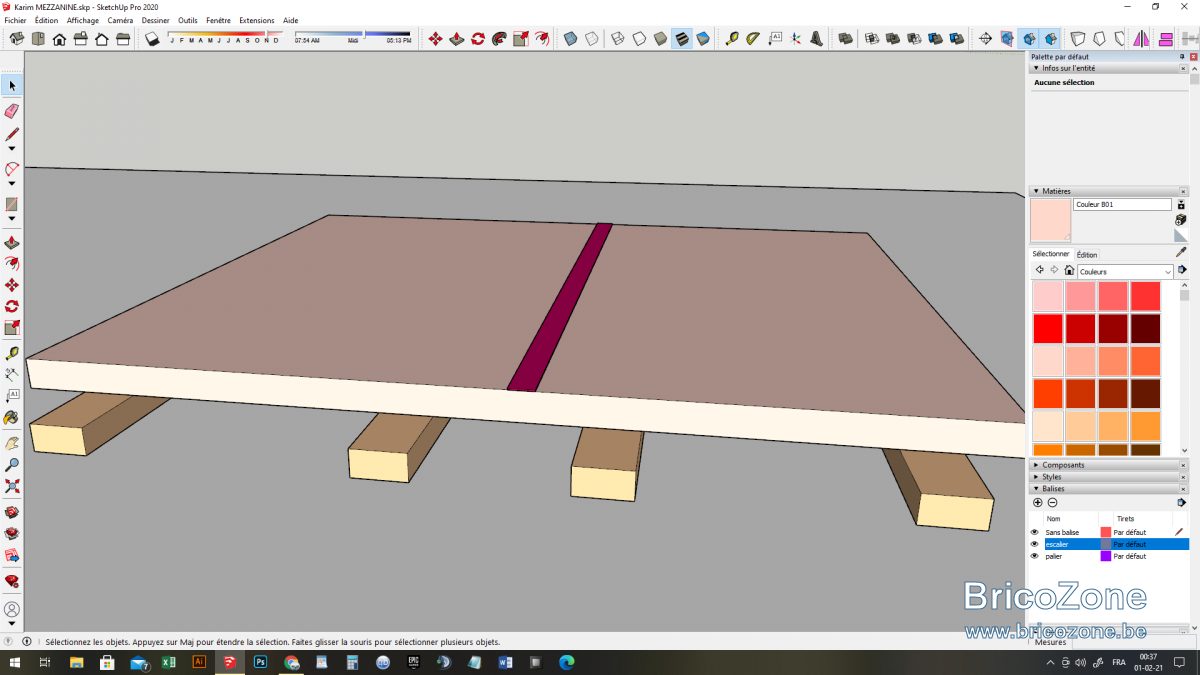Collapse the Matières panel
1200x675 pixels.
[1036, 191]
